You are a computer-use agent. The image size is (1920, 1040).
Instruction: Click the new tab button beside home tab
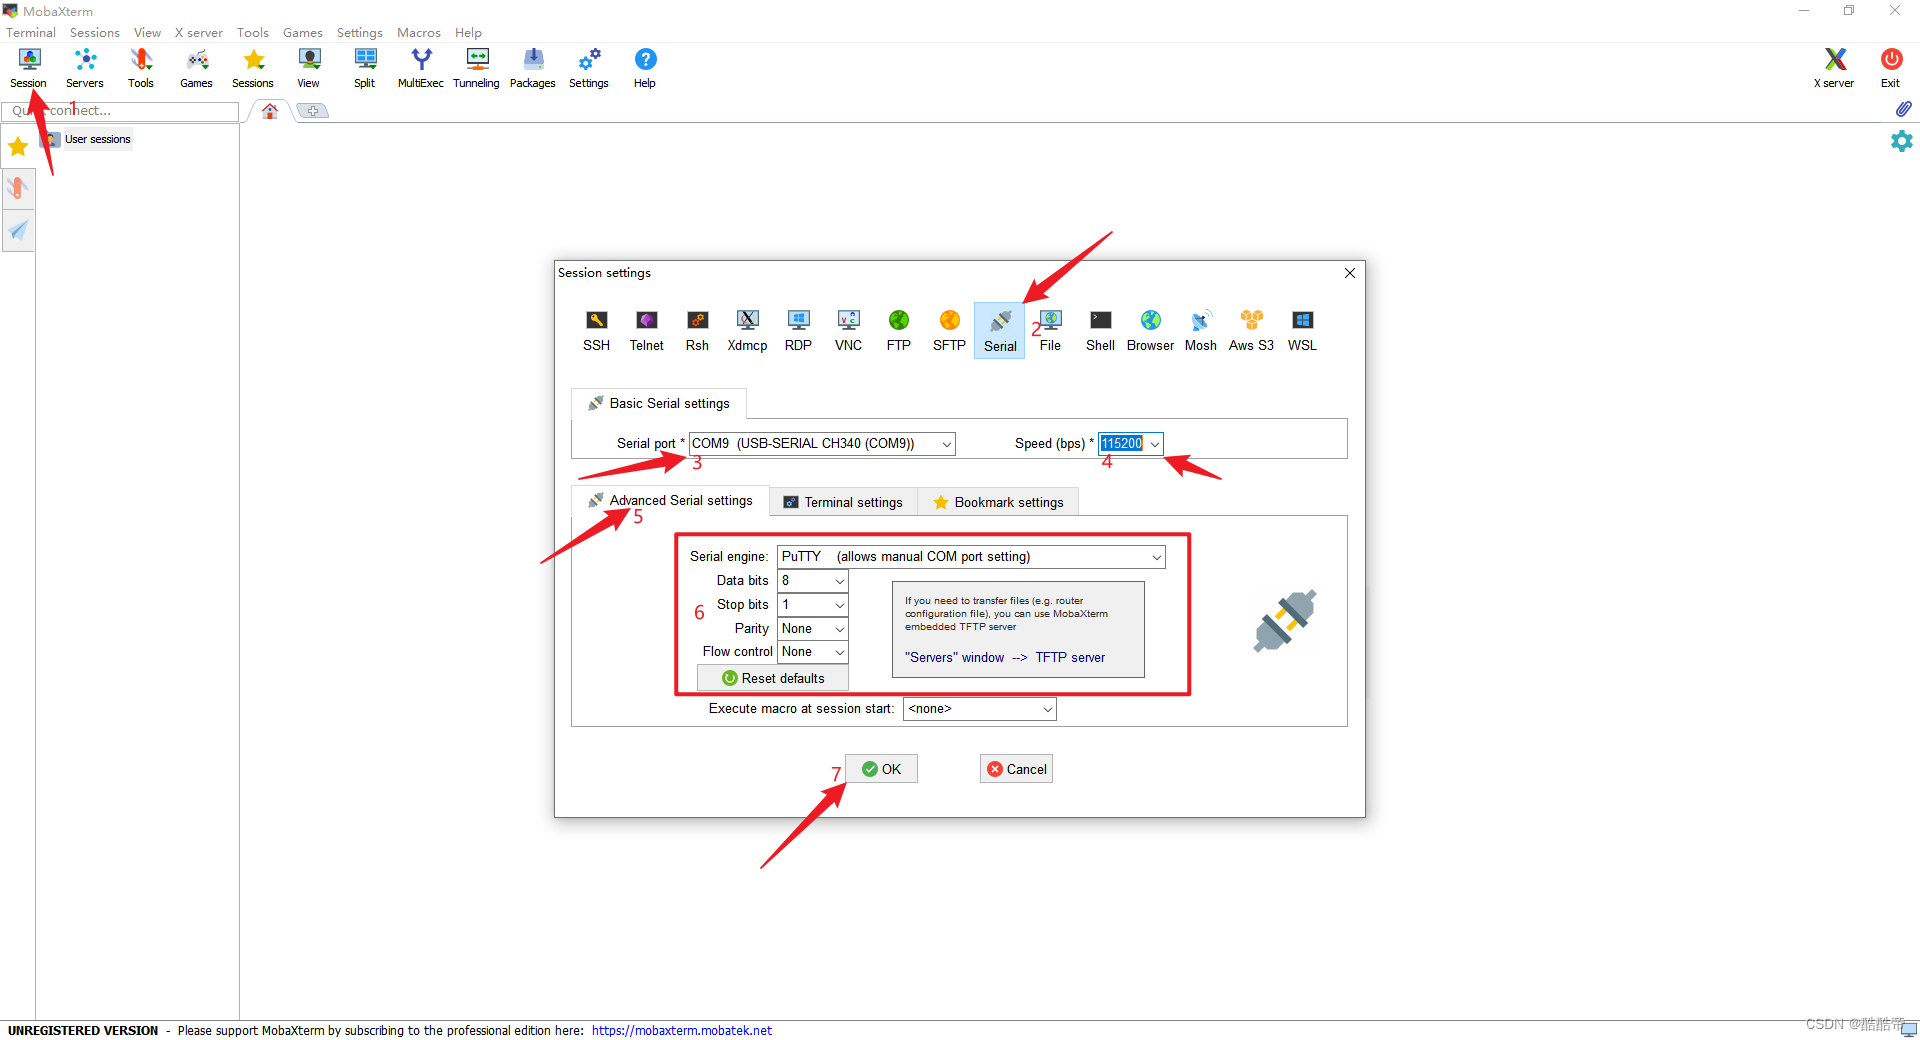pyautogui.click(x=313, y=111)
